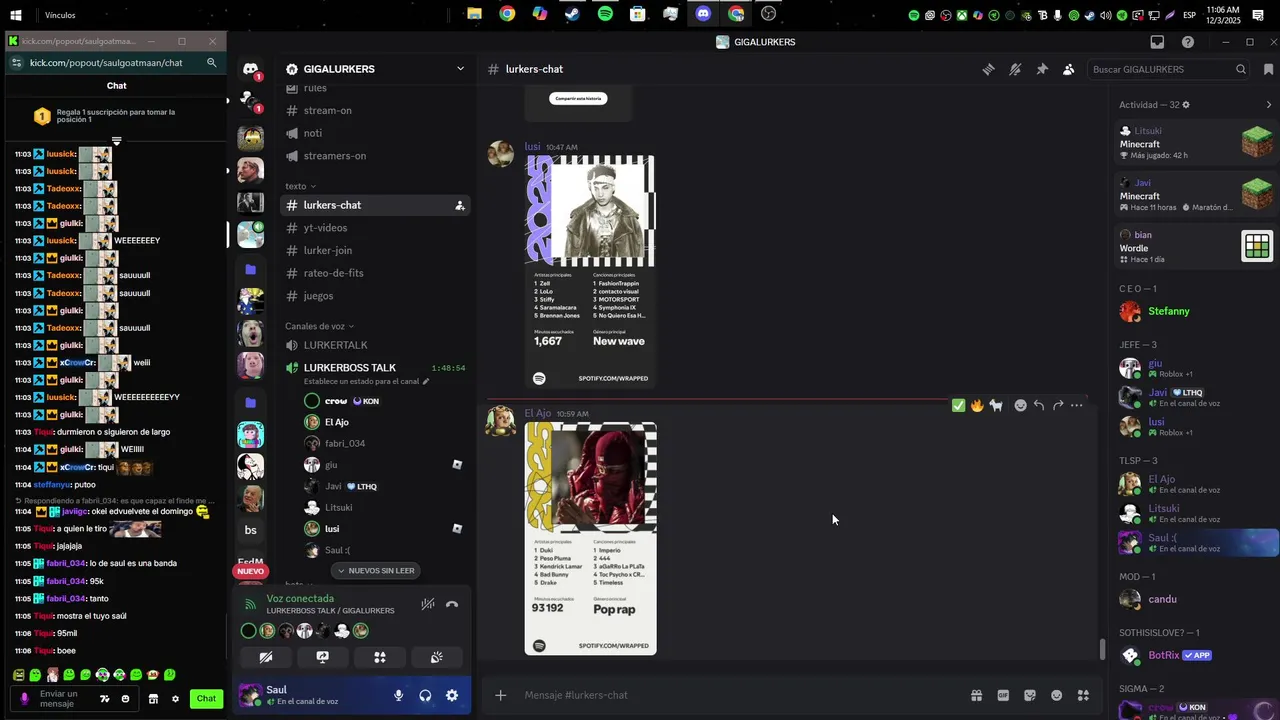Open the GIF picker in message bar
Screen dimensions: 1280x720
(x=1003, y=695)
